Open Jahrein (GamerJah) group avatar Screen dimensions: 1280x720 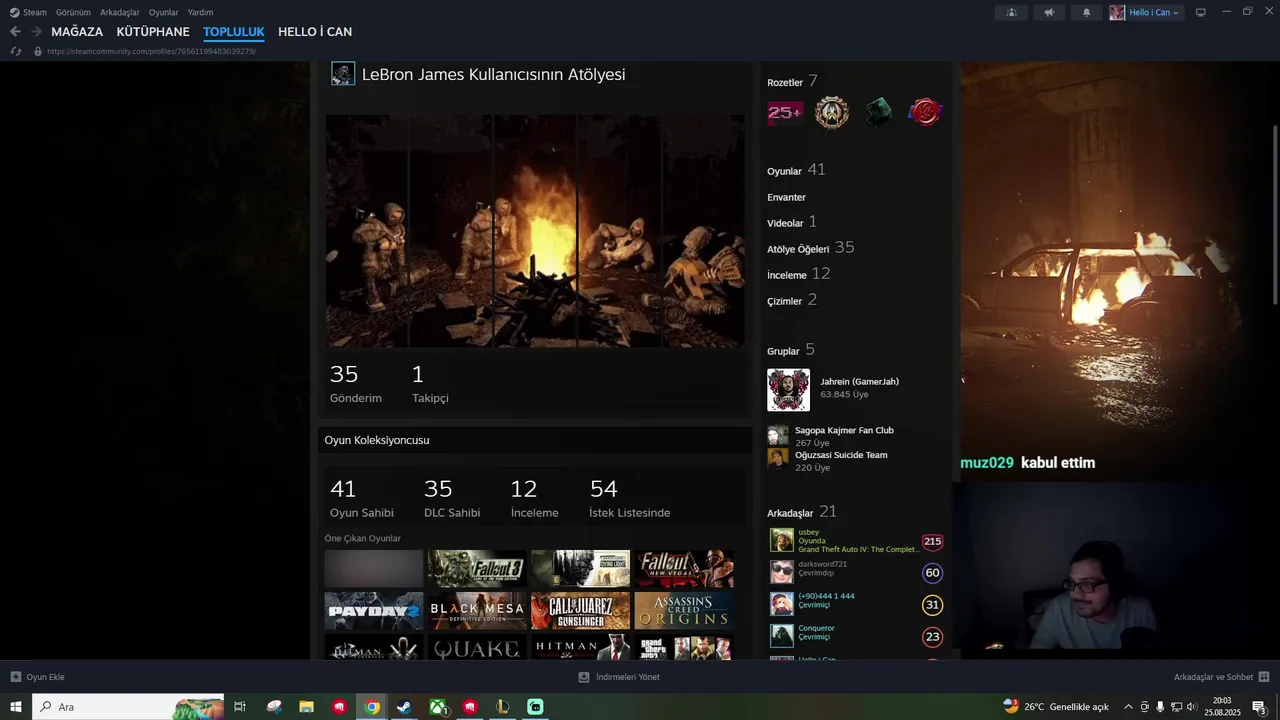coord(788,390)
